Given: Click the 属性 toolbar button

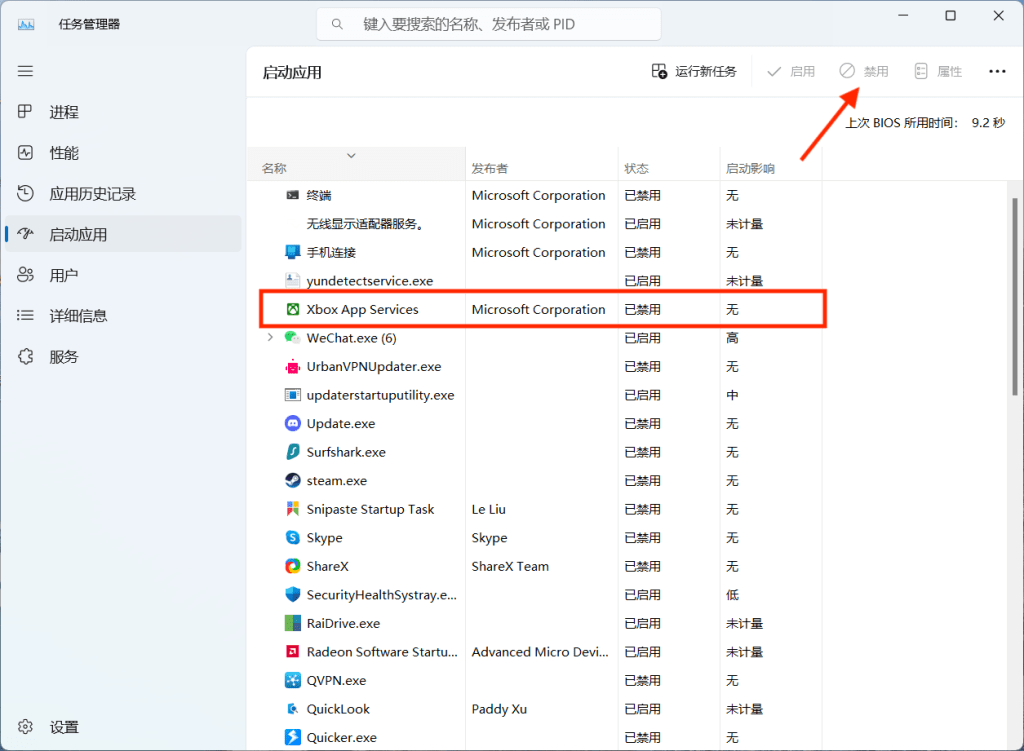Looking at the screenshot, I should (938, 71).
